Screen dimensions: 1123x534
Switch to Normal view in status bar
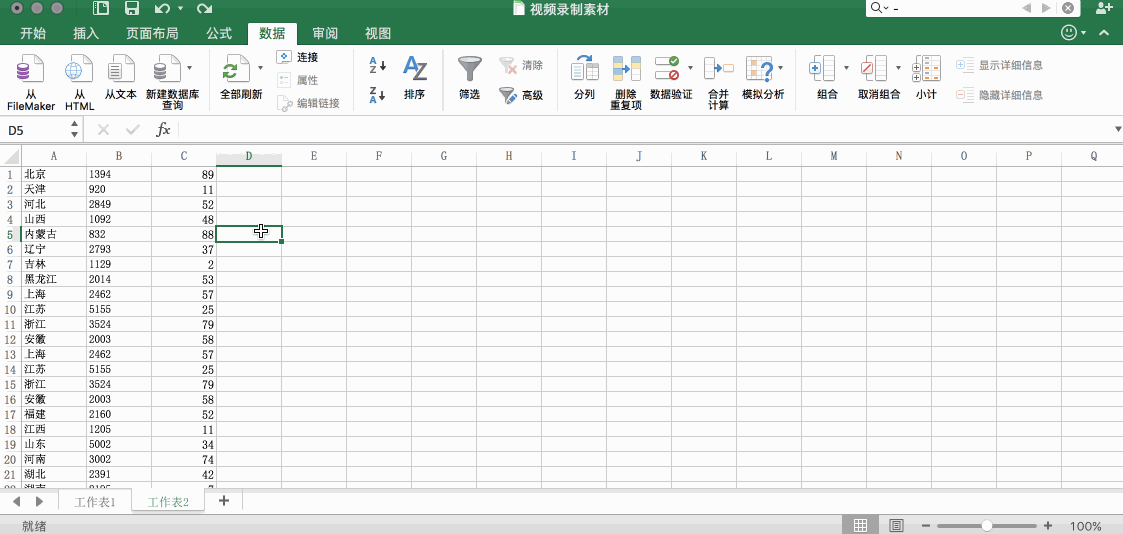pyautogui.click(x=861, y=525)
